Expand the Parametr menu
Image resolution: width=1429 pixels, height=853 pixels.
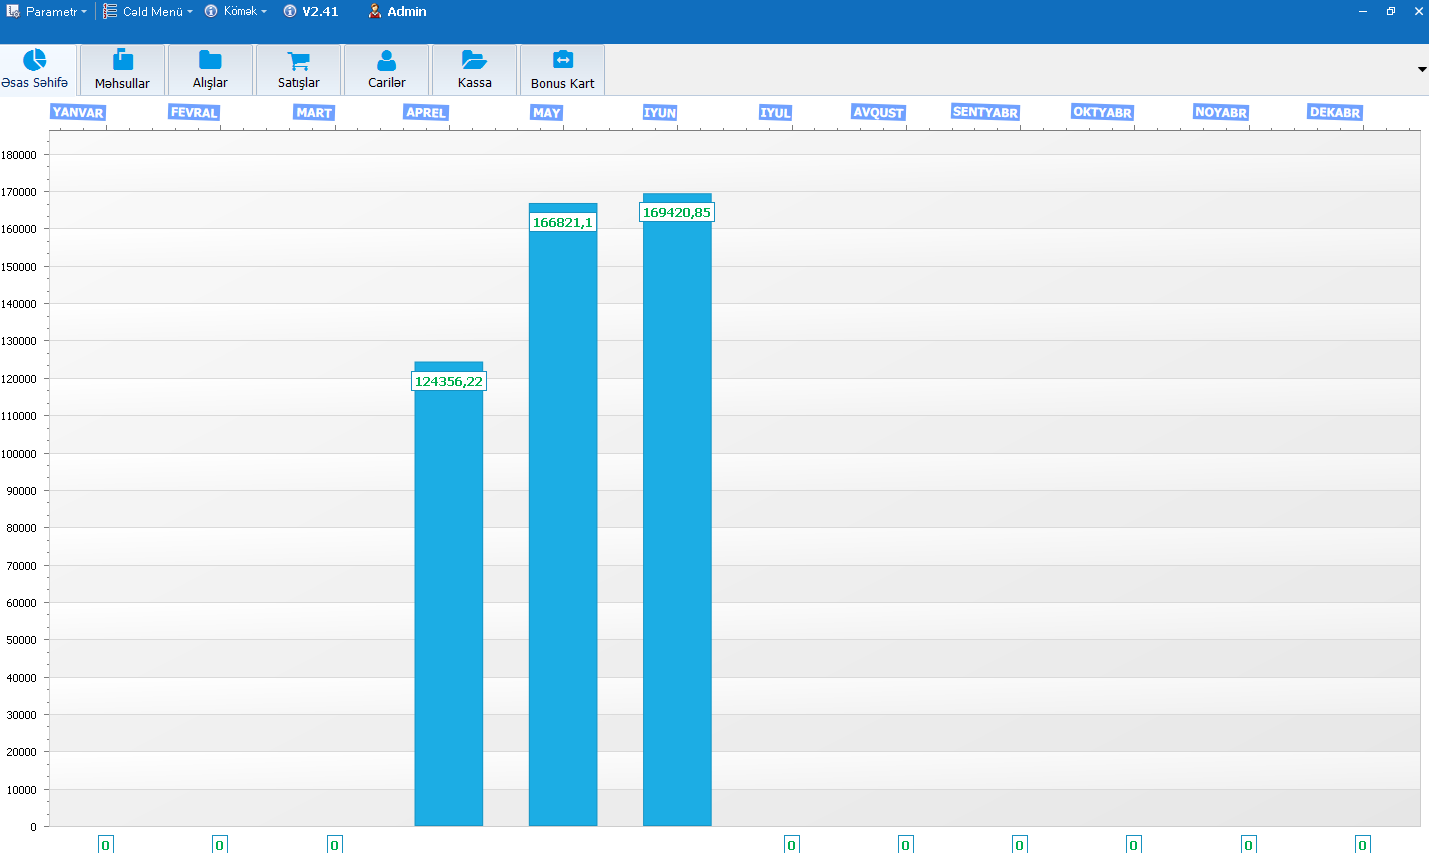47,11
